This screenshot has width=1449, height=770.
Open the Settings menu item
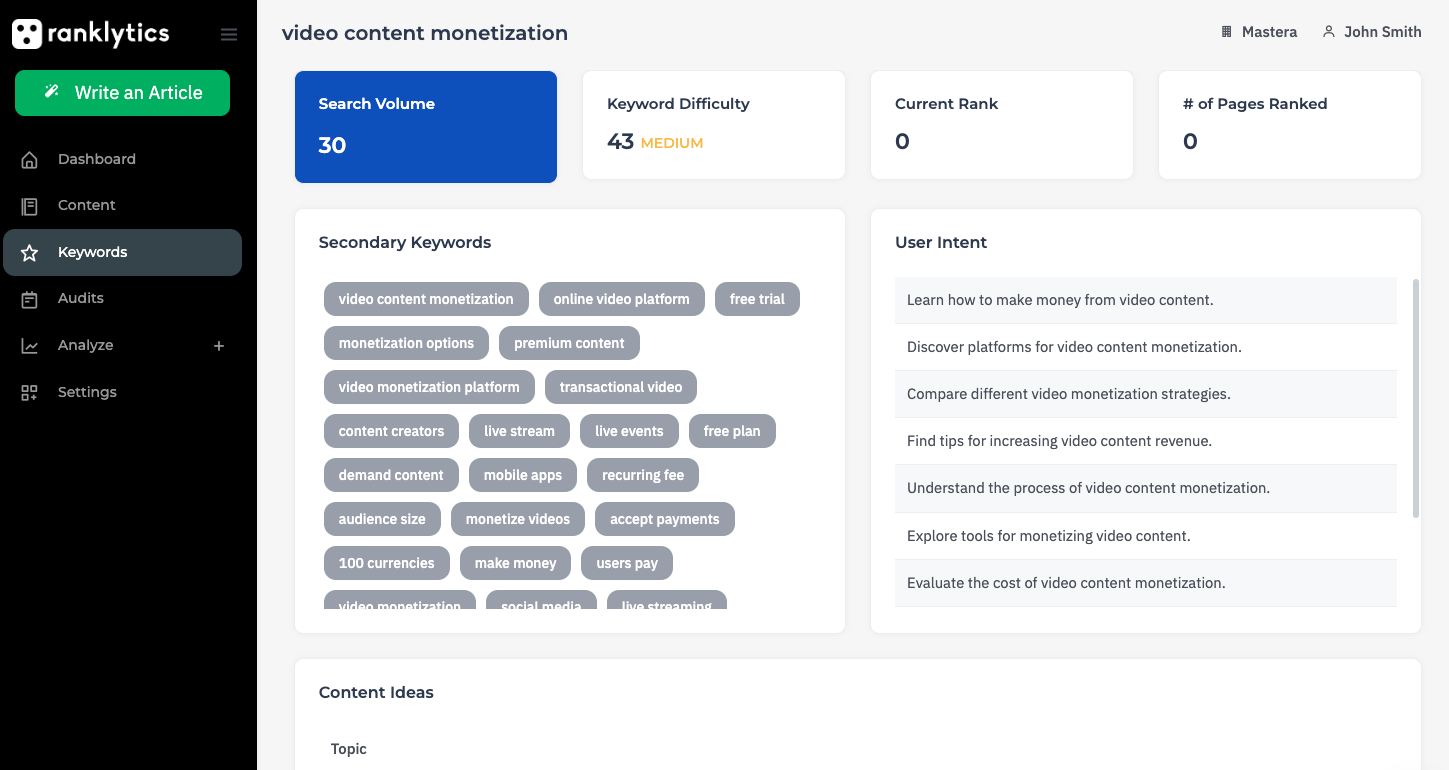pos(87,392)
